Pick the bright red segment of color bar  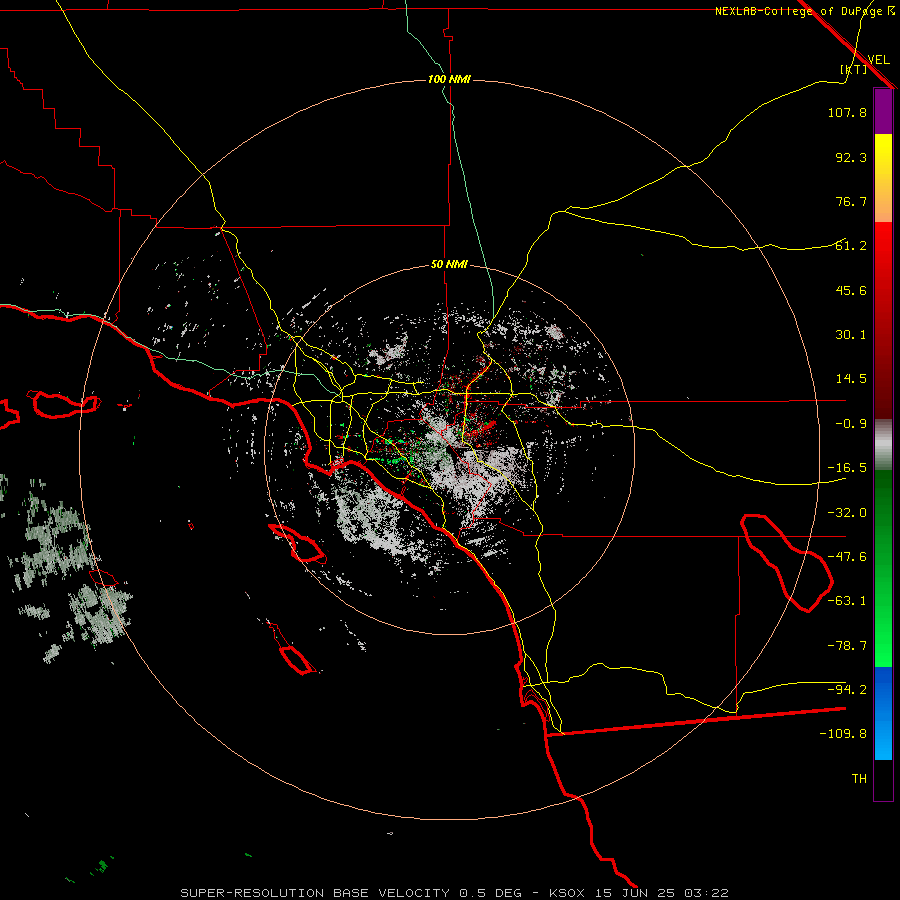[x=883, y=241]
